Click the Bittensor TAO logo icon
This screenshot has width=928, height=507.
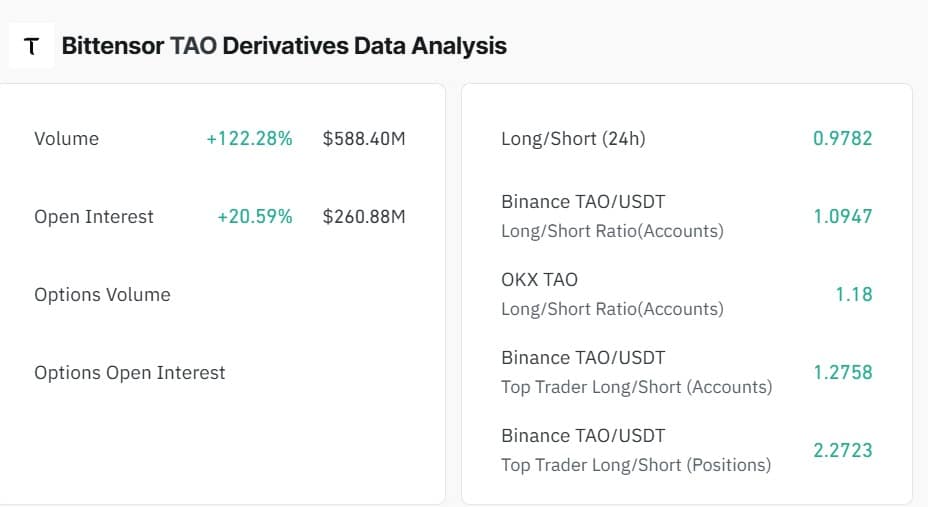pos(31,46)
